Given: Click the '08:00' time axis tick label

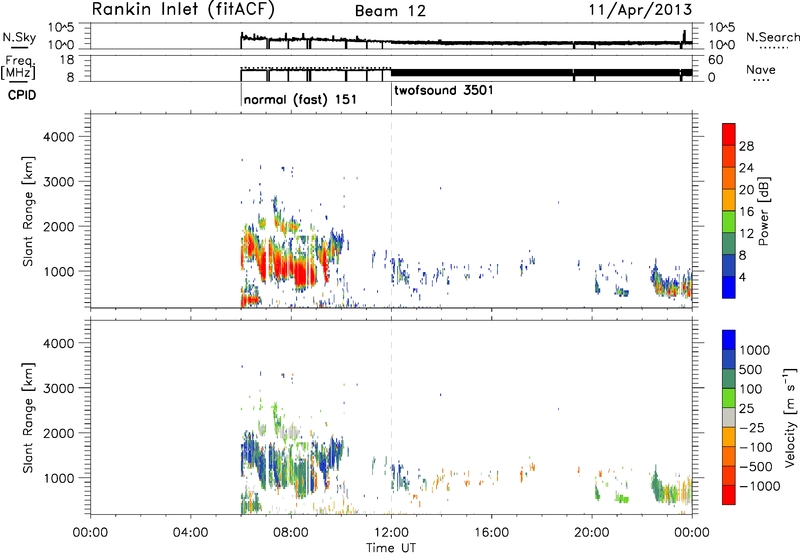Looking at the screenshot, I should coord(291,533).
